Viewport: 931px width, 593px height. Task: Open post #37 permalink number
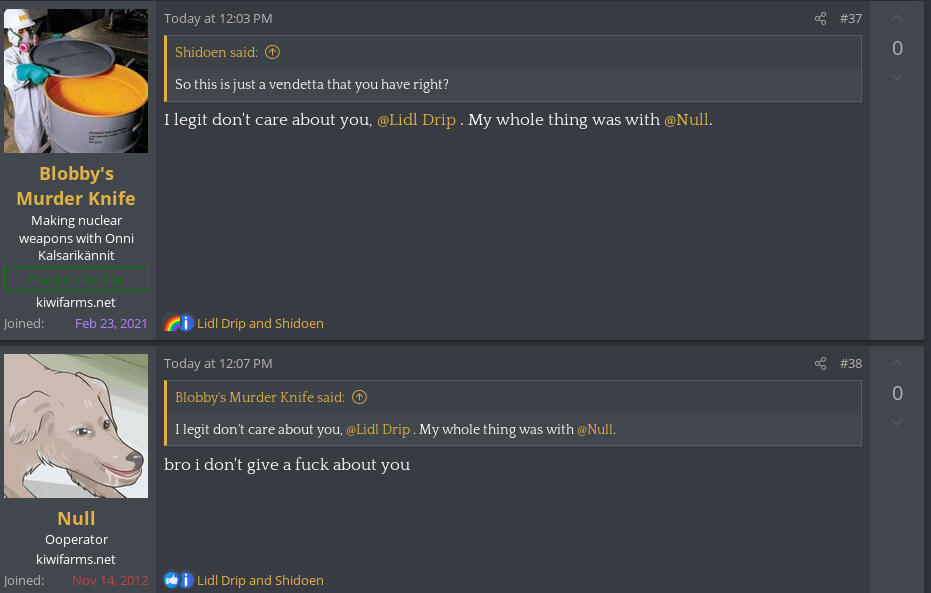pyautogui.click(x=850, y=19)
